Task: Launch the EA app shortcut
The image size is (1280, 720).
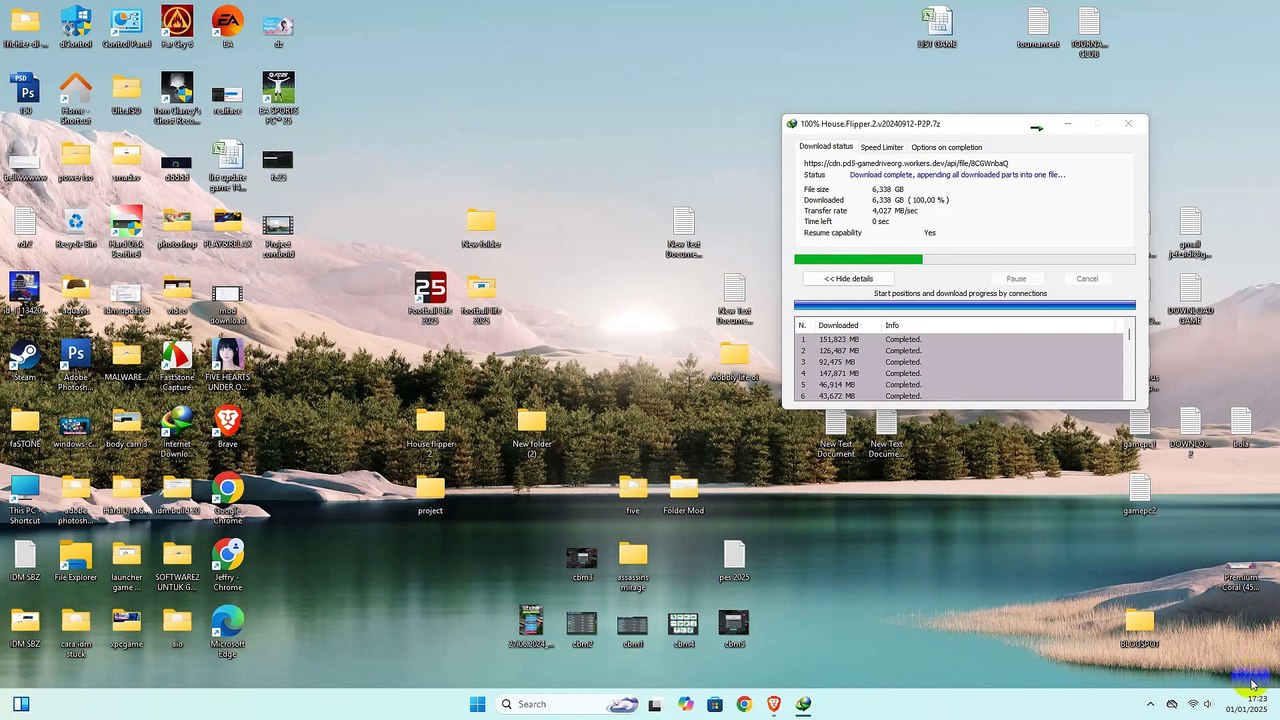Action: pos(227,27)
